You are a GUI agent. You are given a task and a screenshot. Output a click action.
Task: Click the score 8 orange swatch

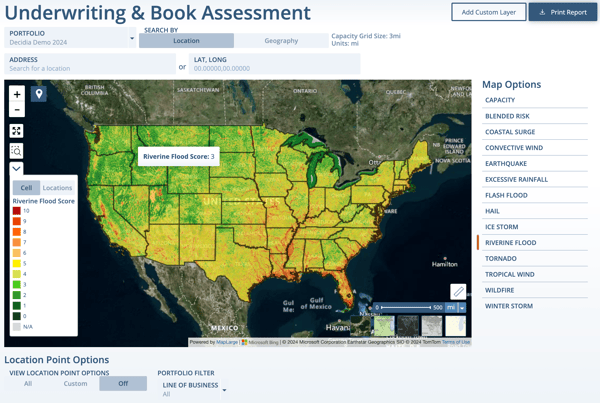[x=16, y=232]
